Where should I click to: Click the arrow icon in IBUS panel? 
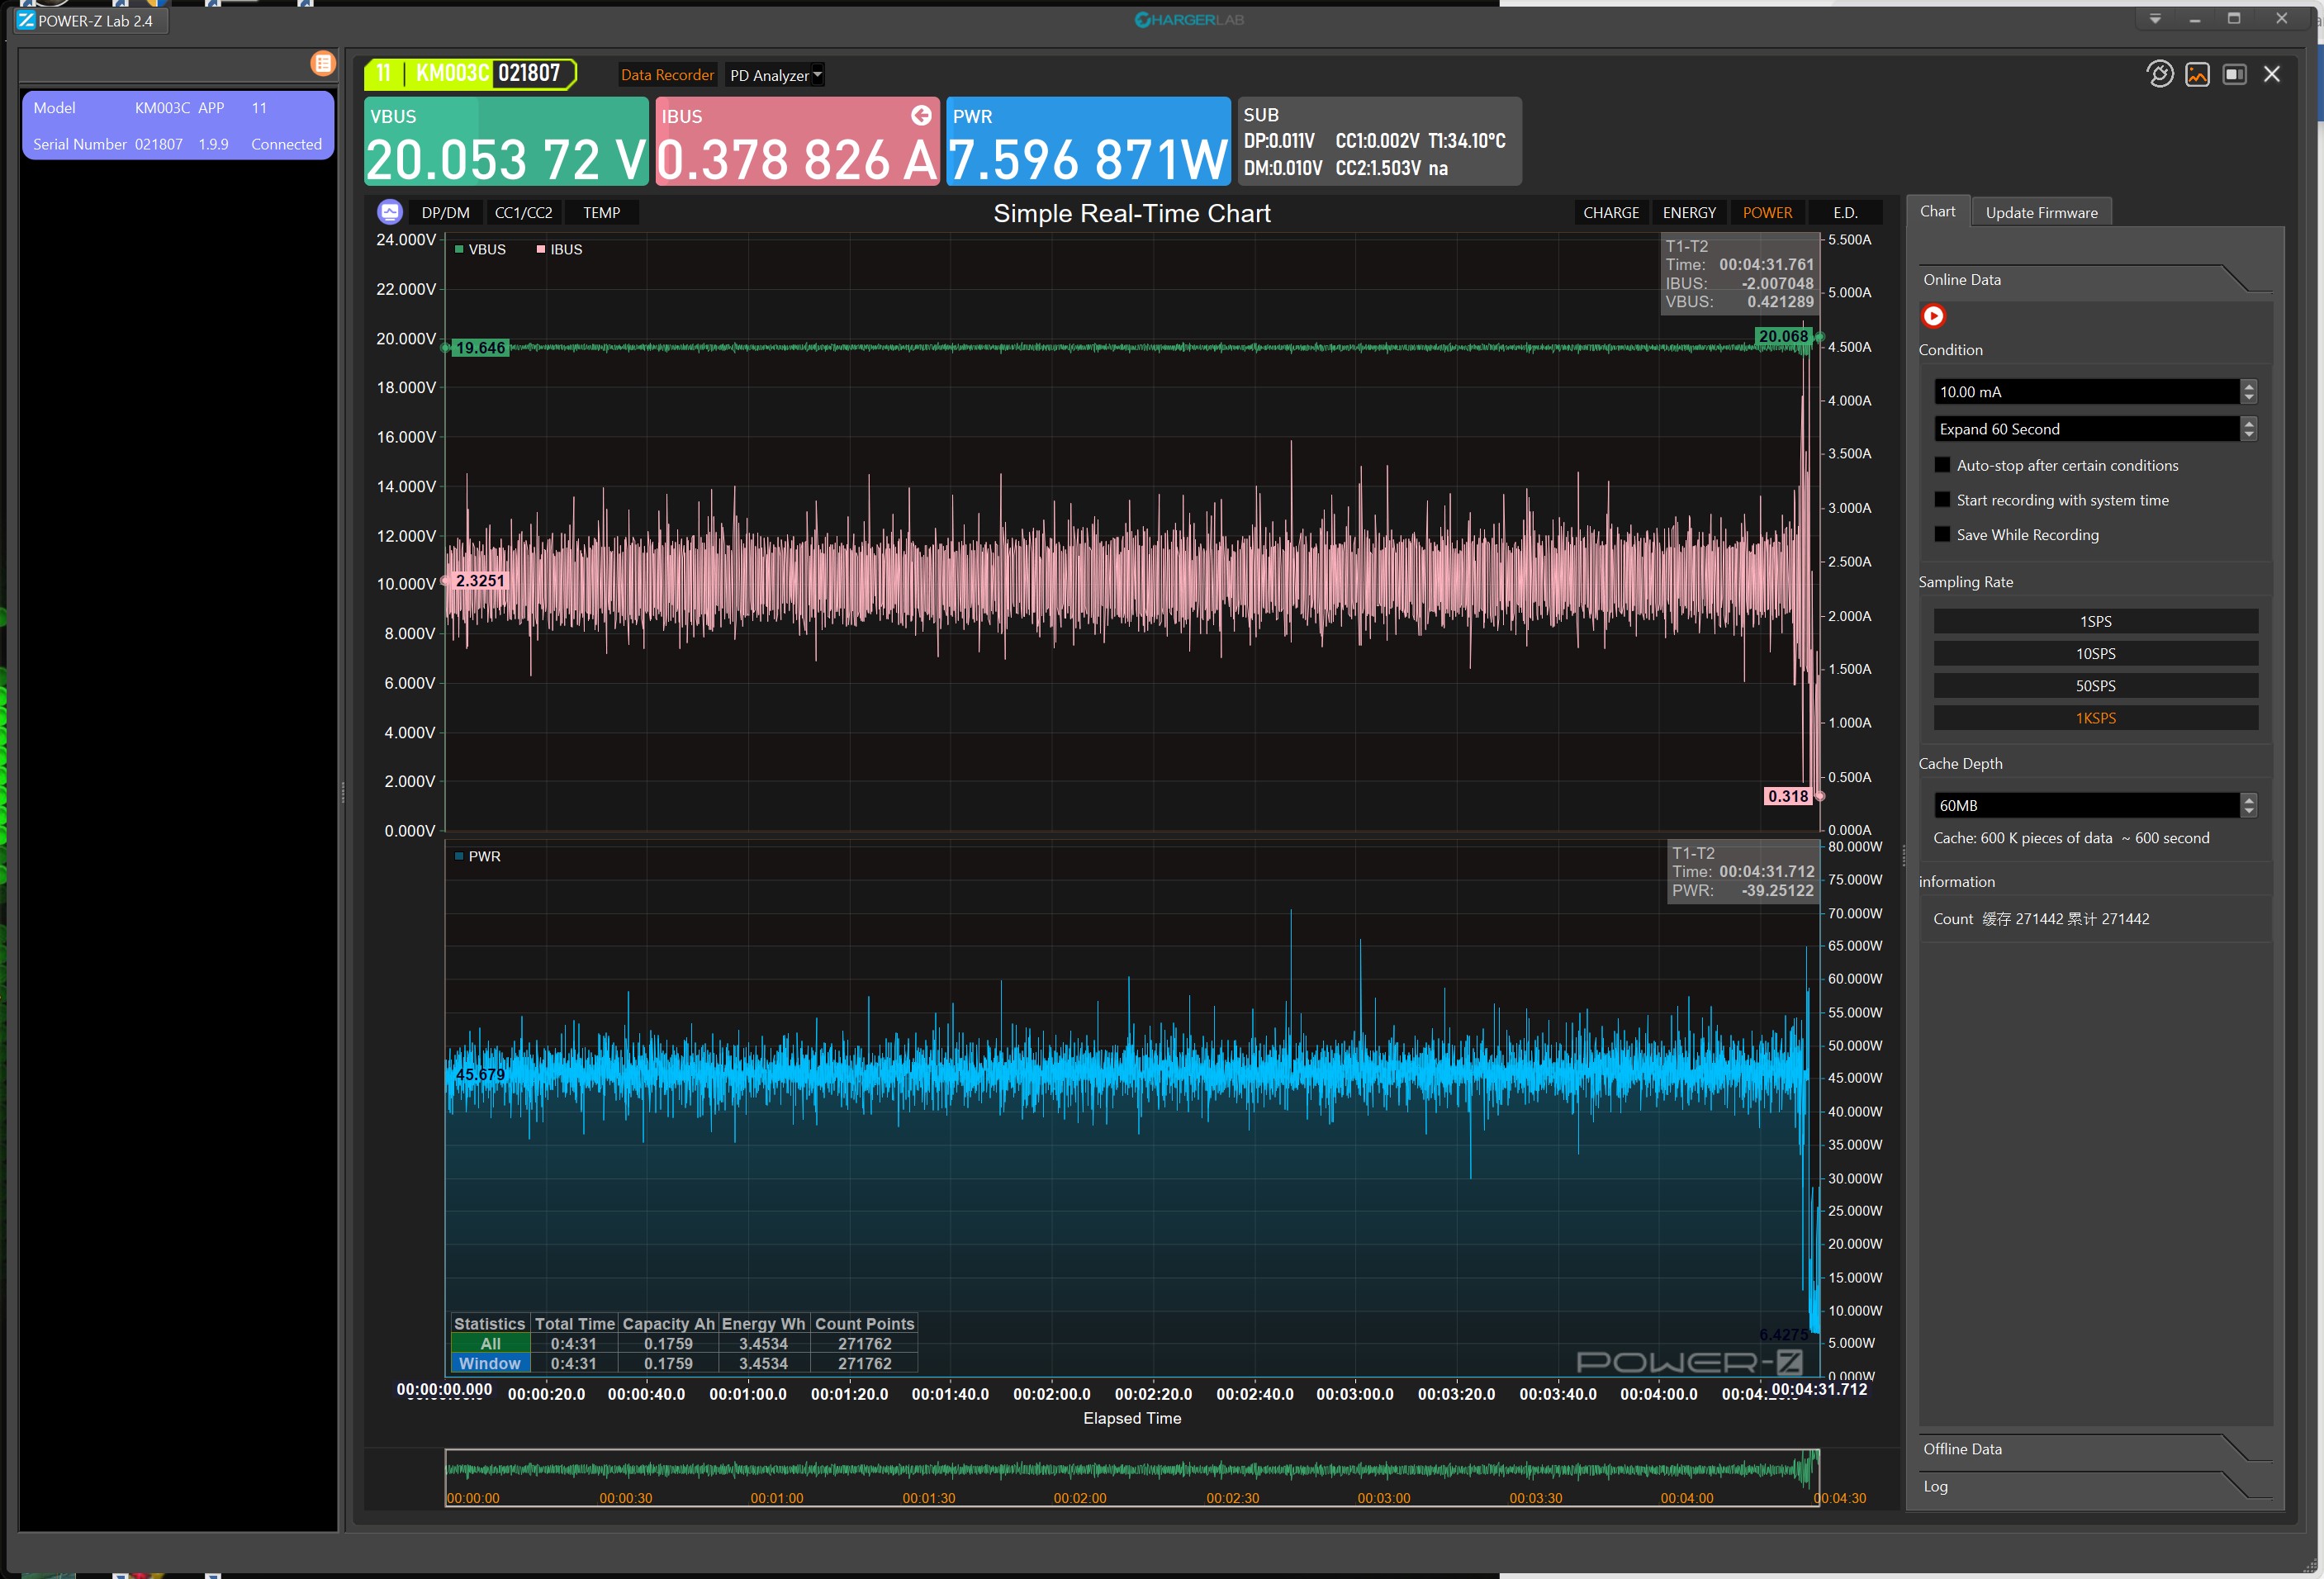tap(921, 116)
